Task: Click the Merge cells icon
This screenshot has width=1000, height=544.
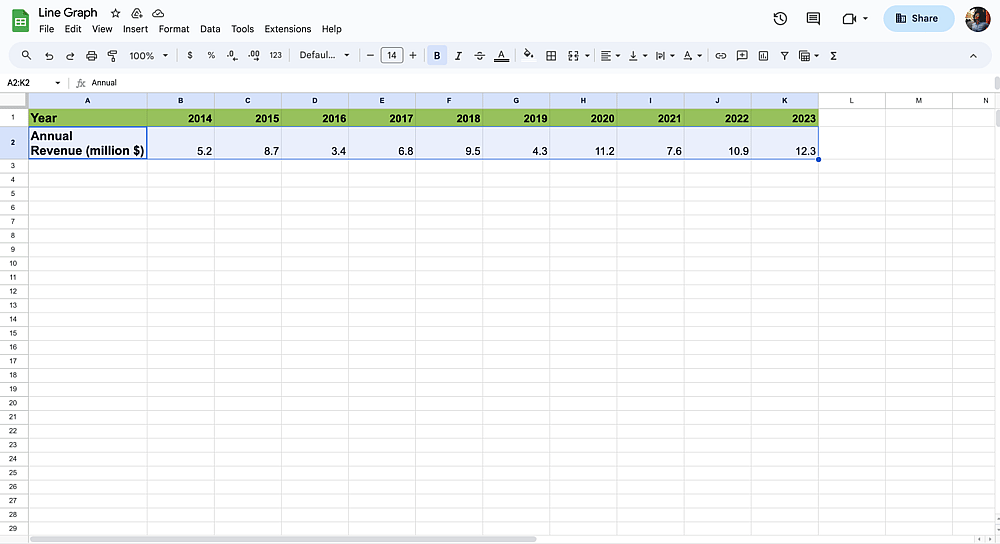Action: [x=573, y=56]
